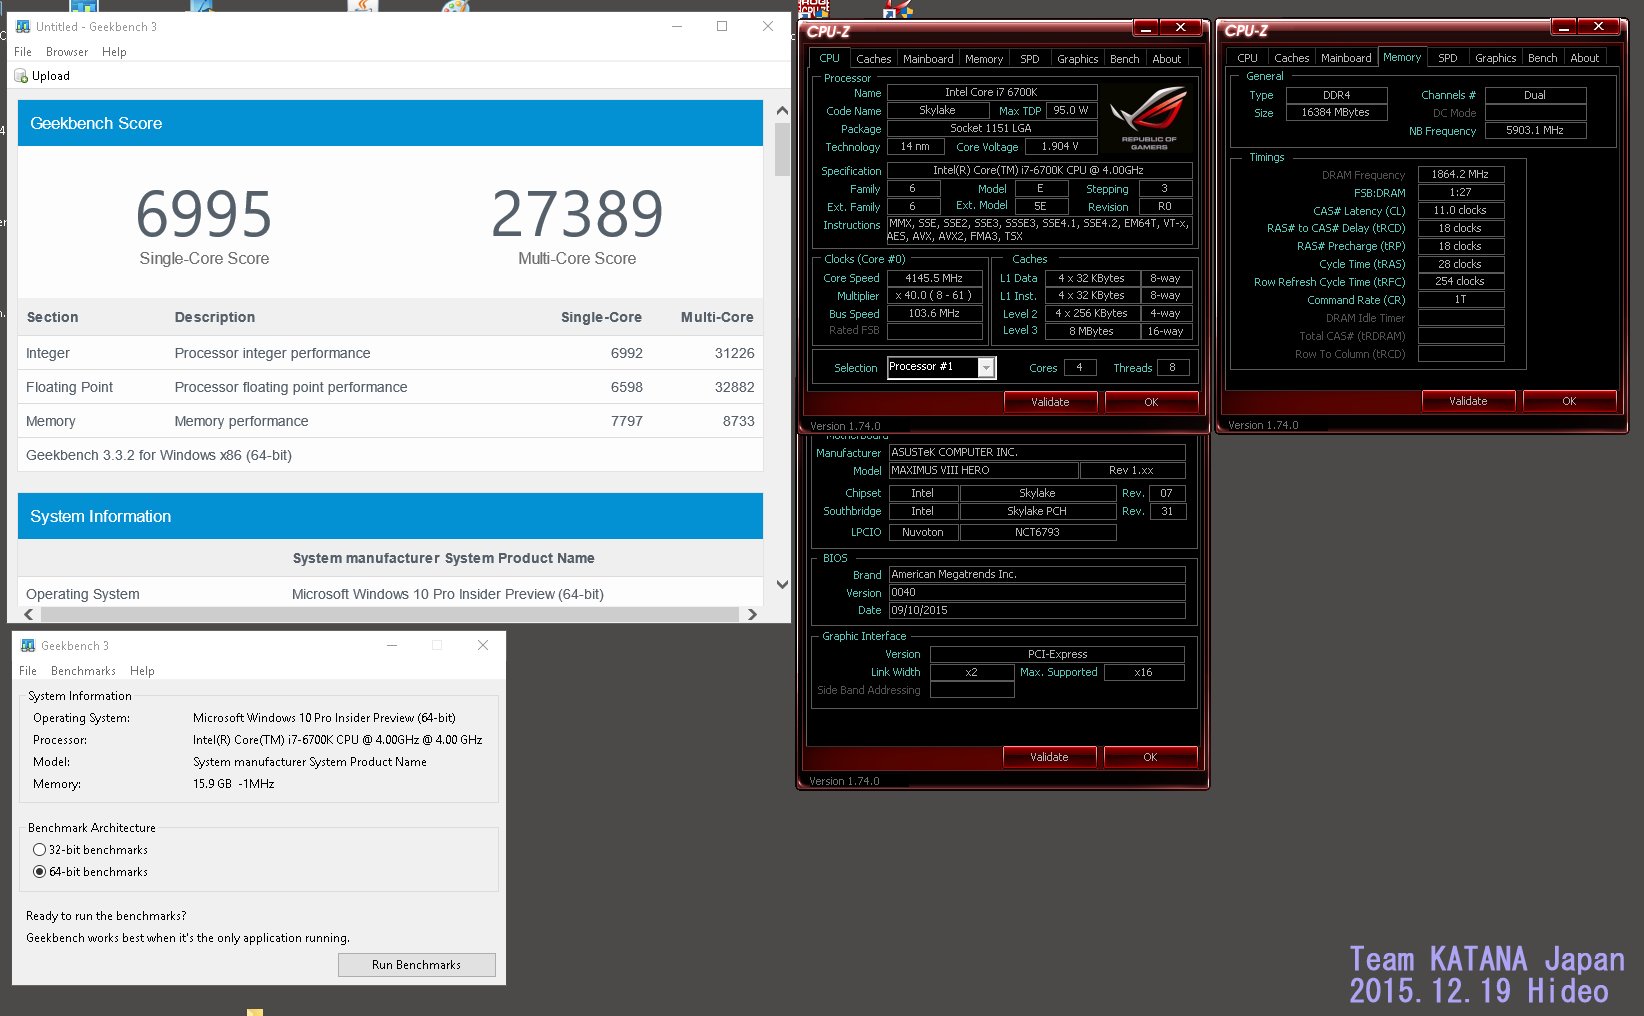Click the scroll down arrow in Geekbench results

(x=782, y=585)
